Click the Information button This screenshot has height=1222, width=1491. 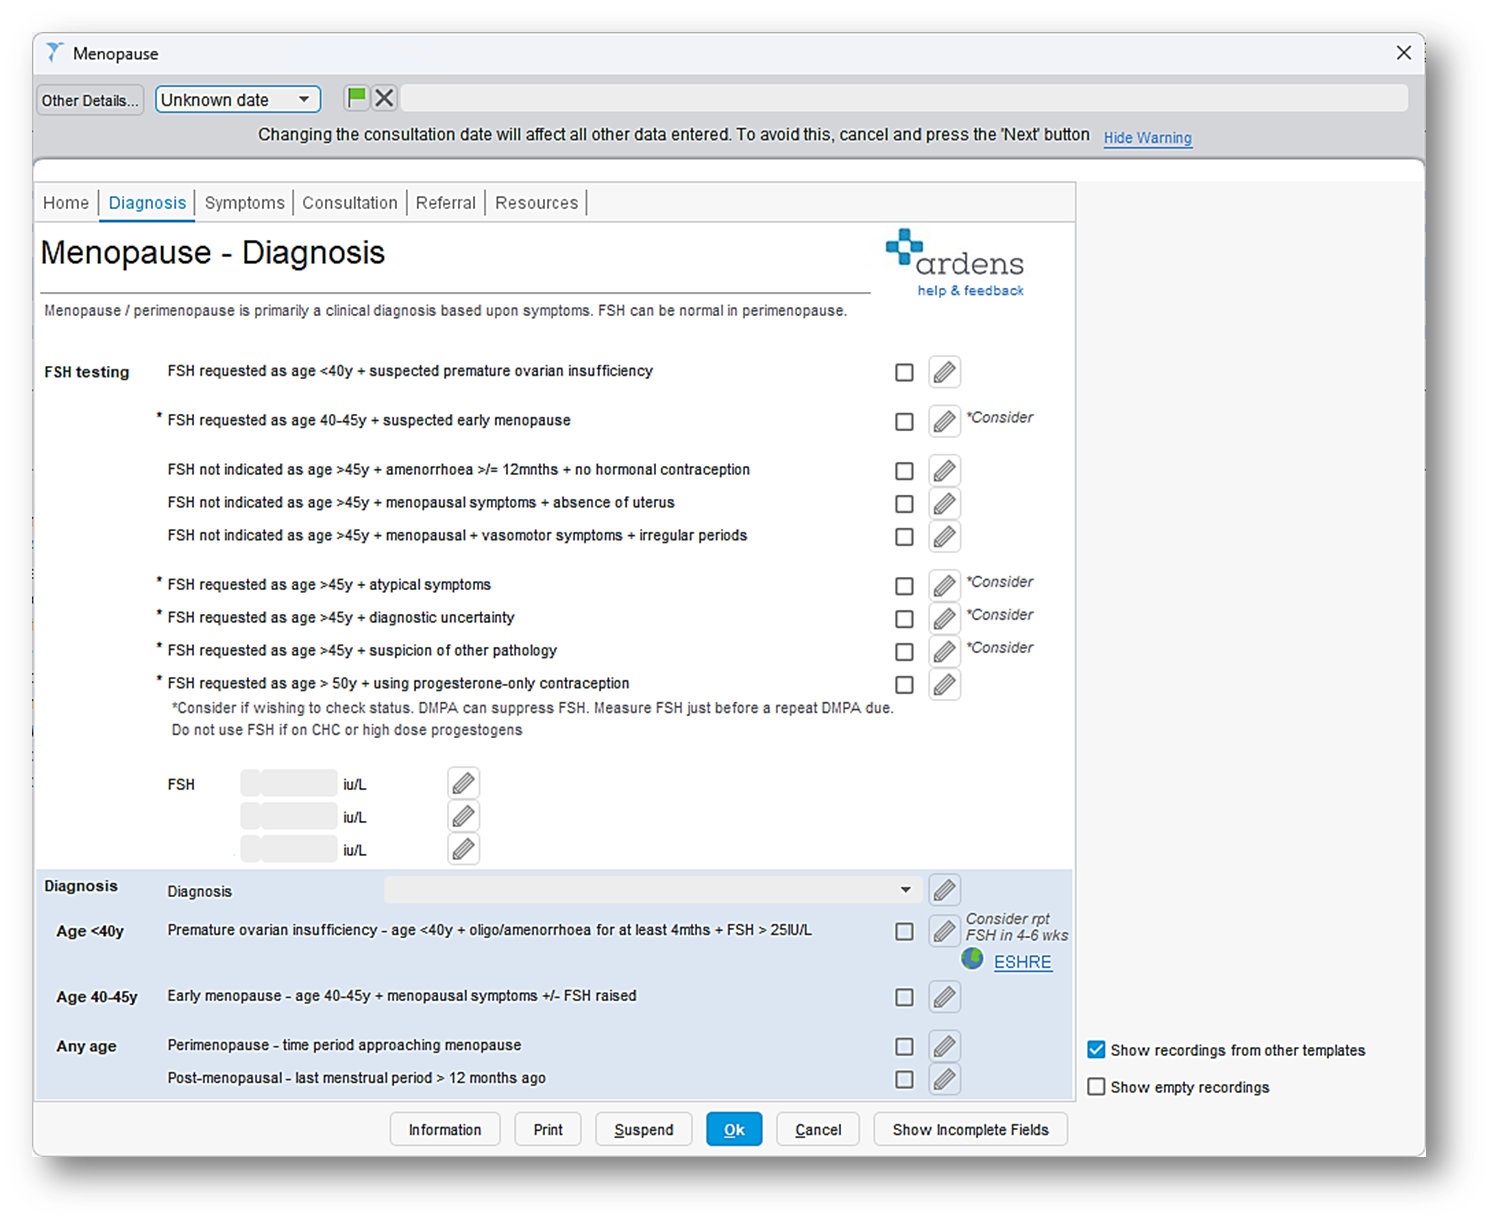[445, 1130]
